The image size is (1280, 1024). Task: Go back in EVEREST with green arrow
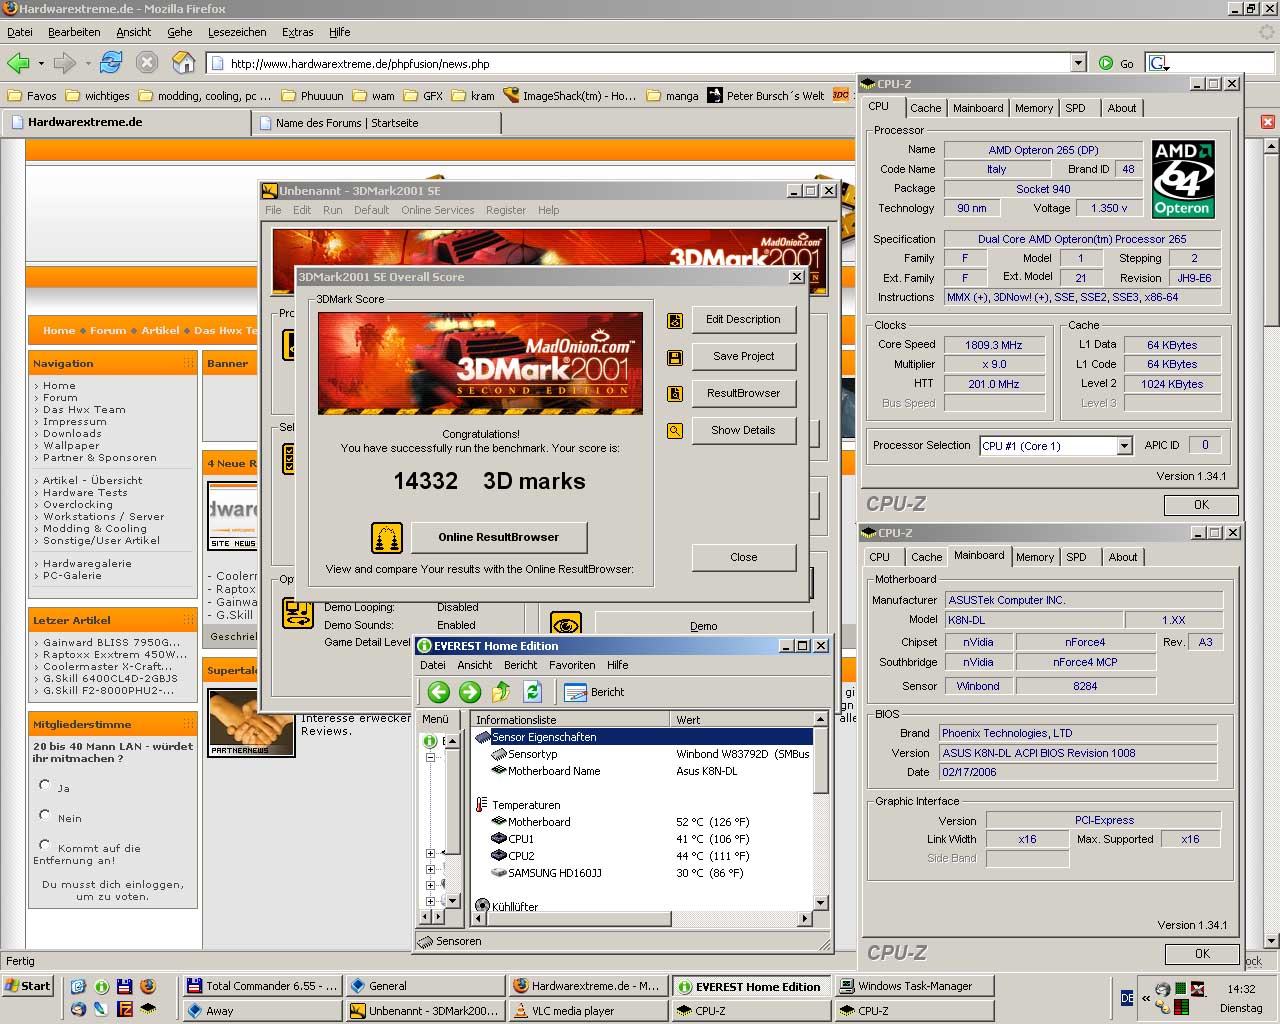pyautogui.click(x=438, y=692)
